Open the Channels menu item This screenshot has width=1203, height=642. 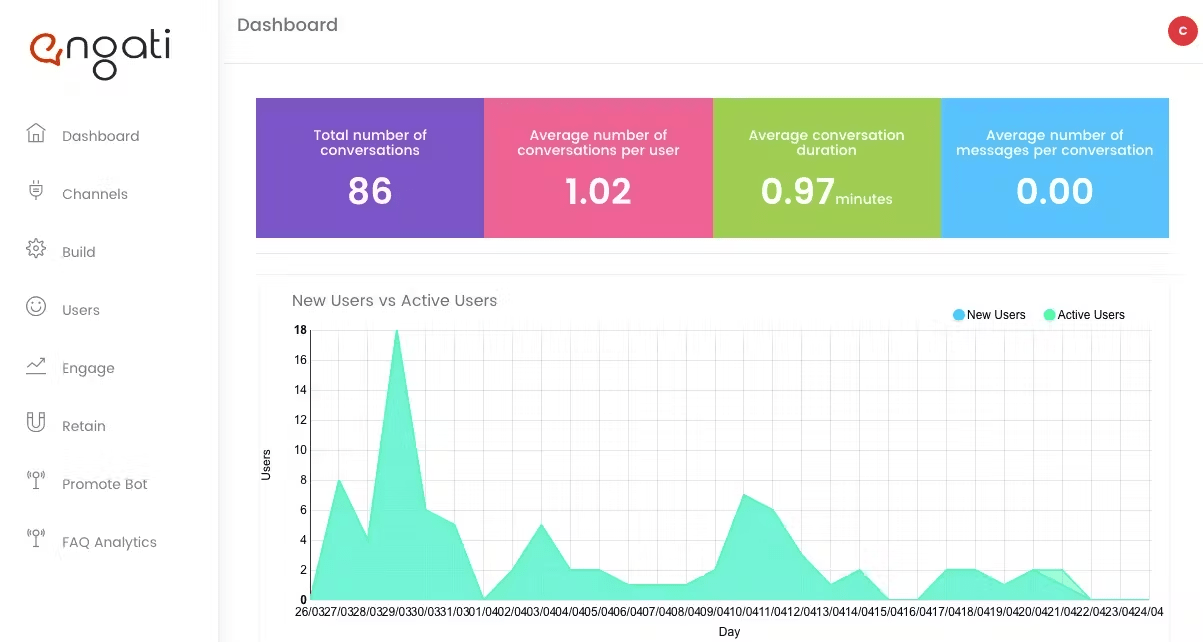[x=95, y=194]
